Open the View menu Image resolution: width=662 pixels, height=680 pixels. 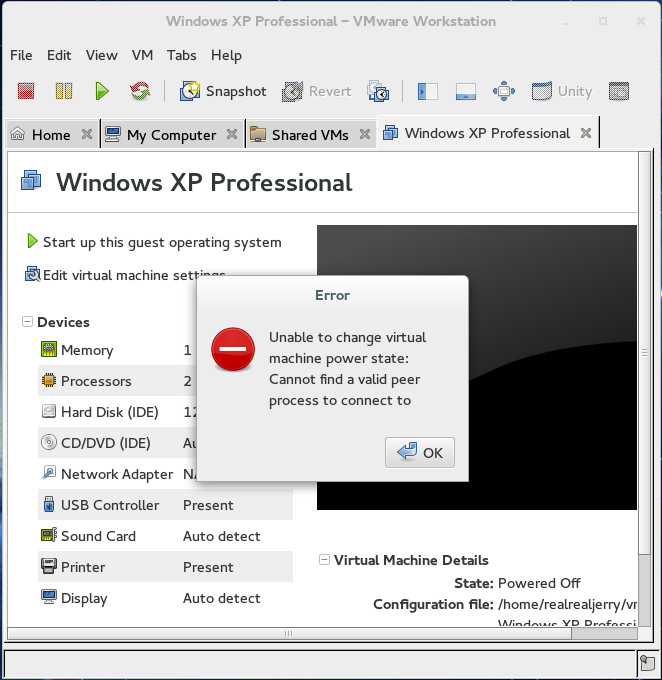coord(102,56)
